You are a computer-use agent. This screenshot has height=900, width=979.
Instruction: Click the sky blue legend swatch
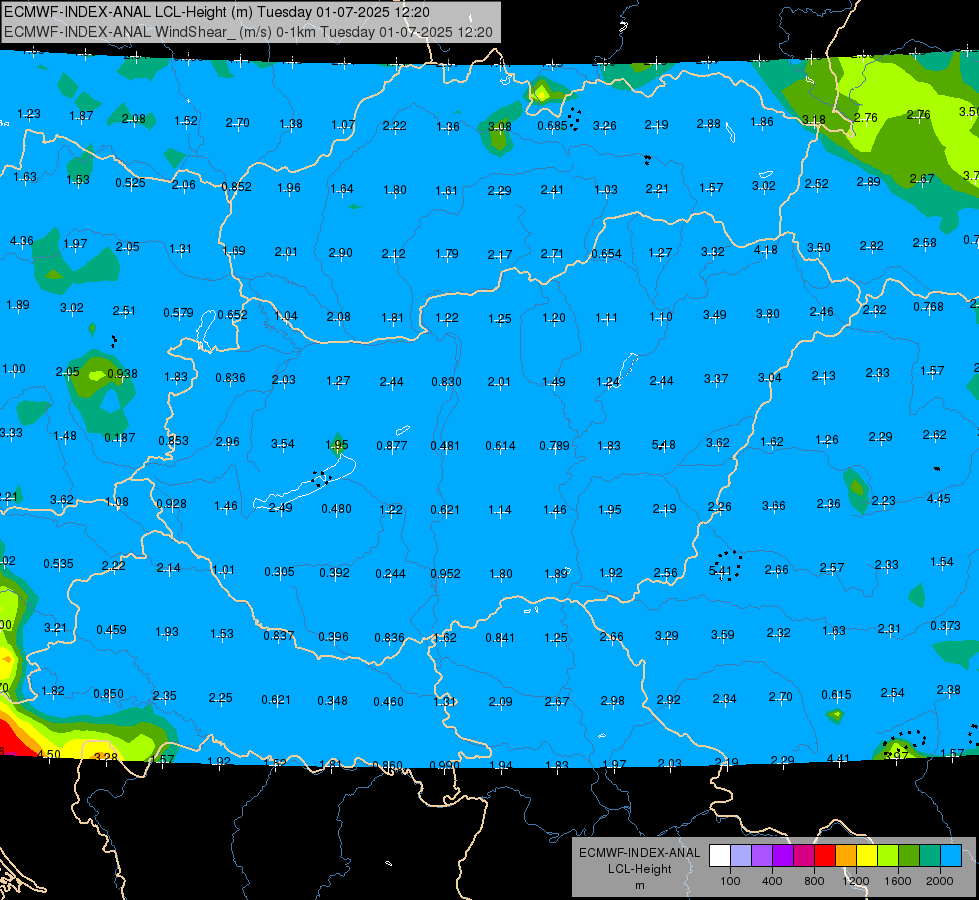951,856
